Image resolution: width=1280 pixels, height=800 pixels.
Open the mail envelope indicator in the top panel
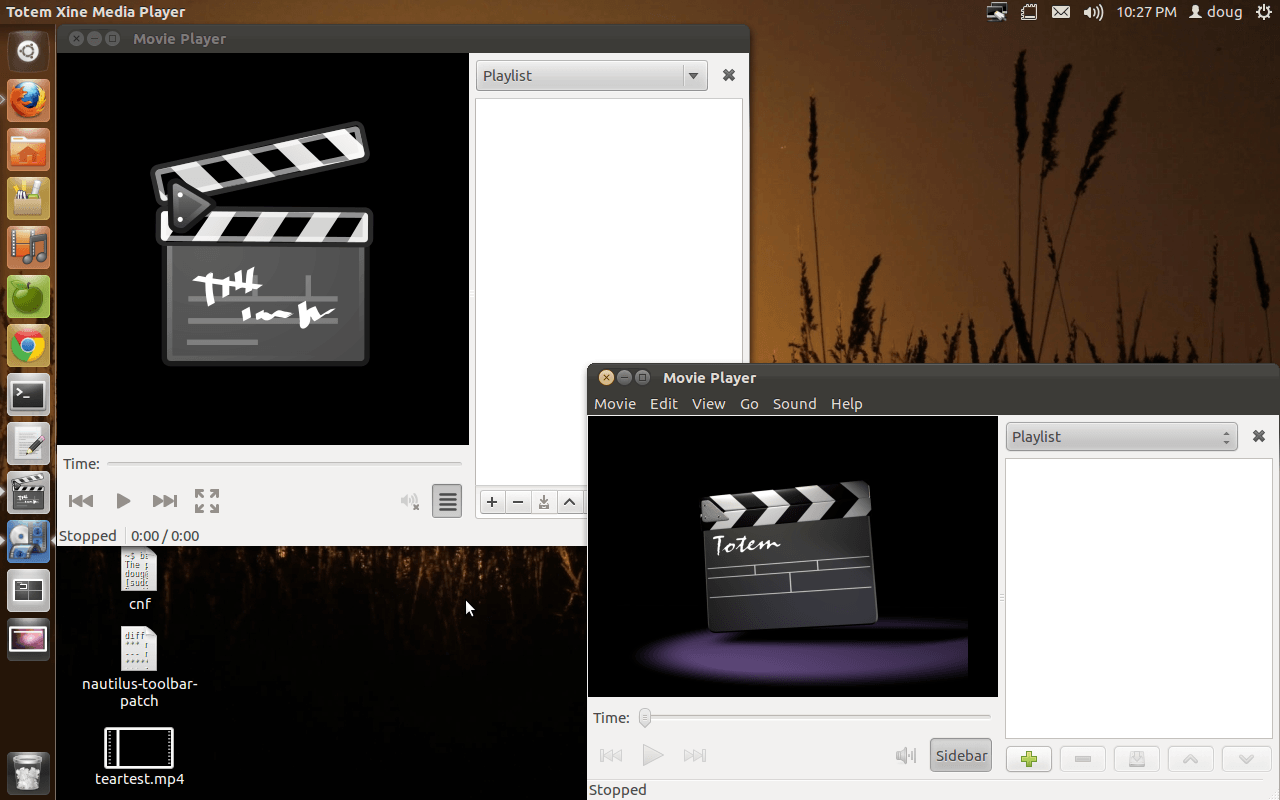pyautogui.click(x=1061, y=12)
